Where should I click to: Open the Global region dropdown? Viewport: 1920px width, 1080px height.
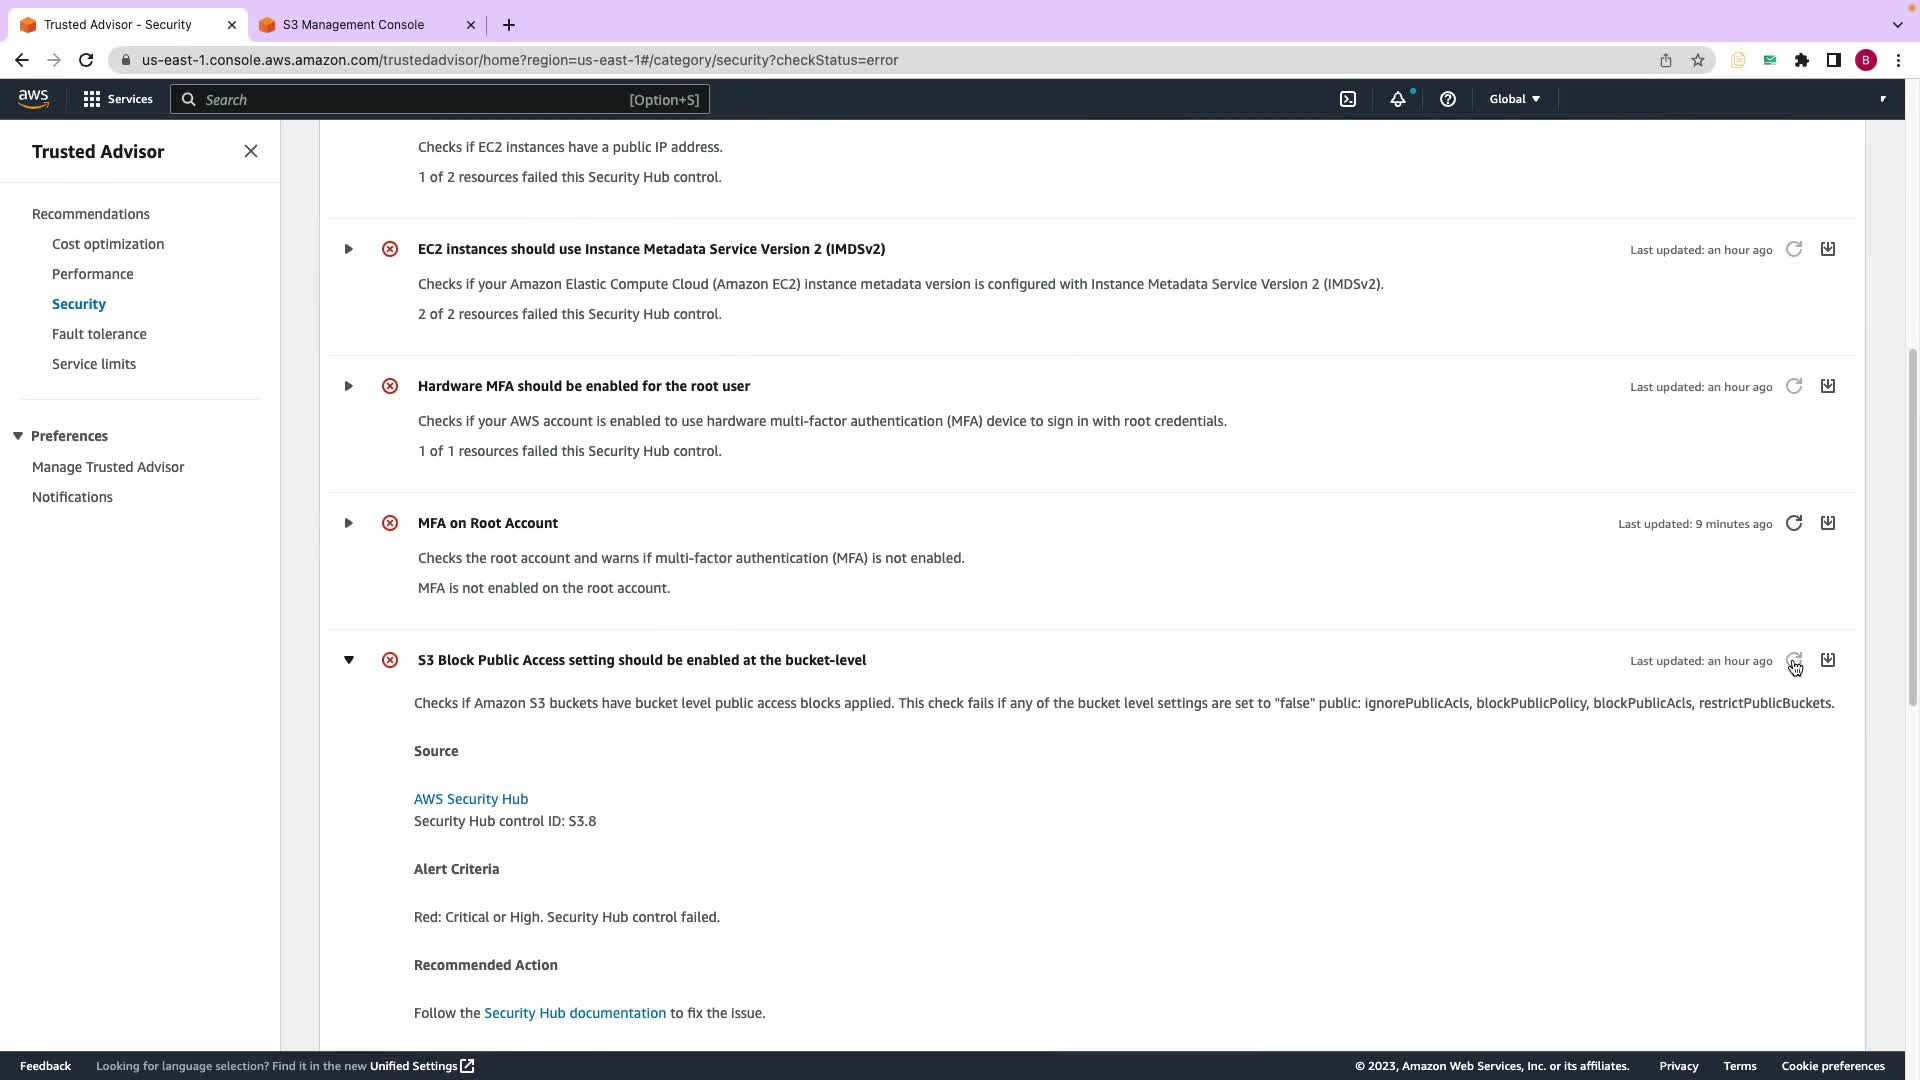tap(1514, 99)
